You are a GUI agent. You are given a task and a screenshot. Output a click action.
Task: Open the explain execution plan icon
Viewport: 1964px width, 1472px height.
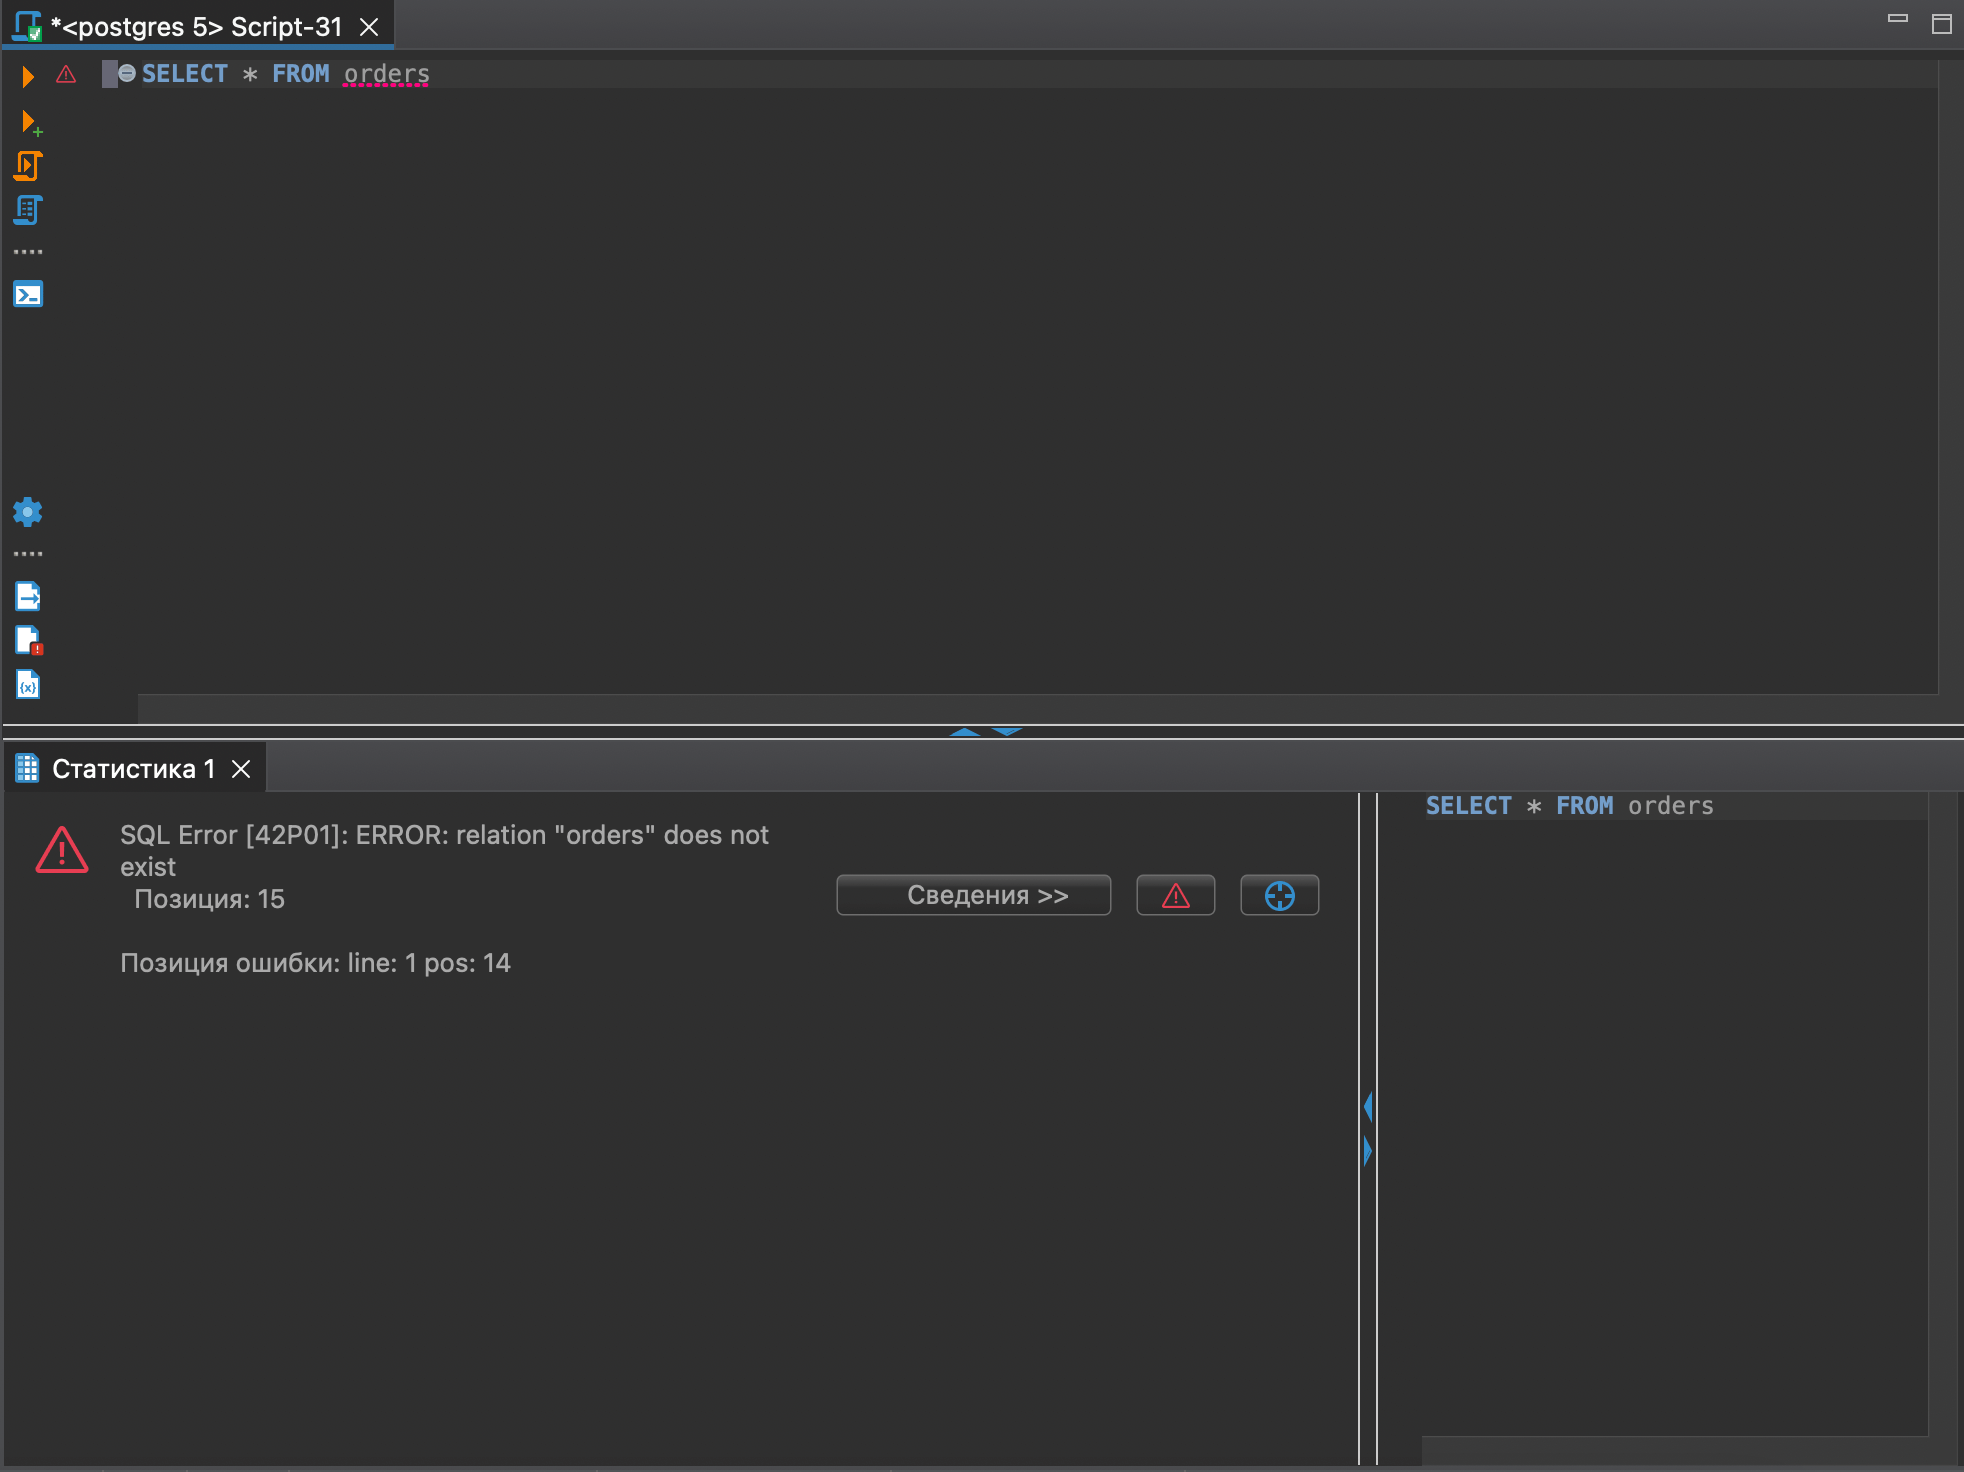click(28, 210)
